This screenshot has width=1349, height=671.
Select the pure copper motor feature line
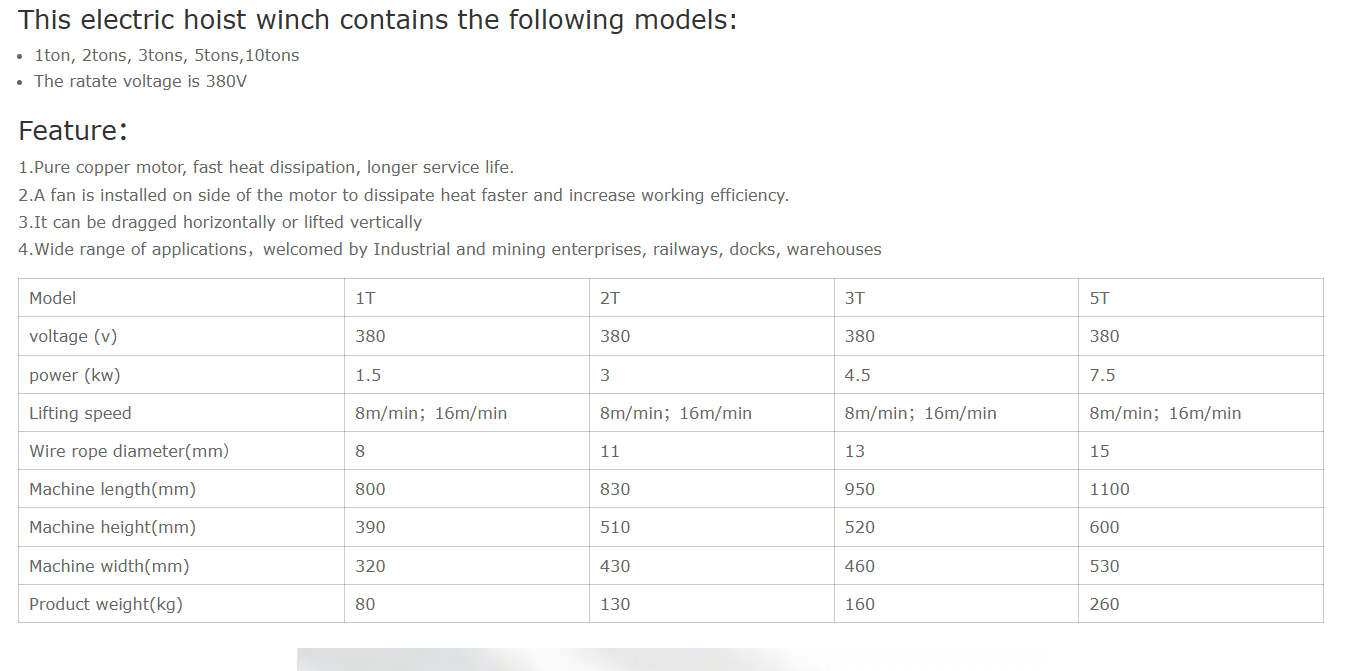tap(266, 168)
